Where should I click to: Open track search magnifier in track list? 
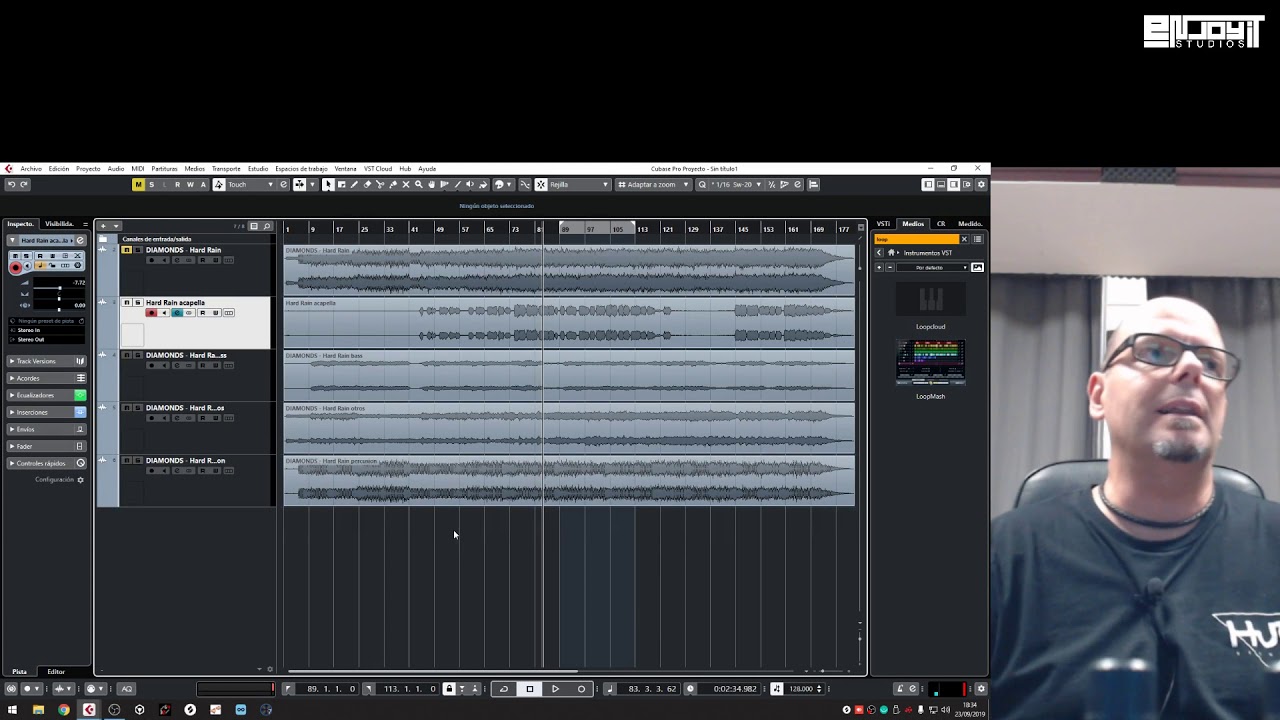267,226
